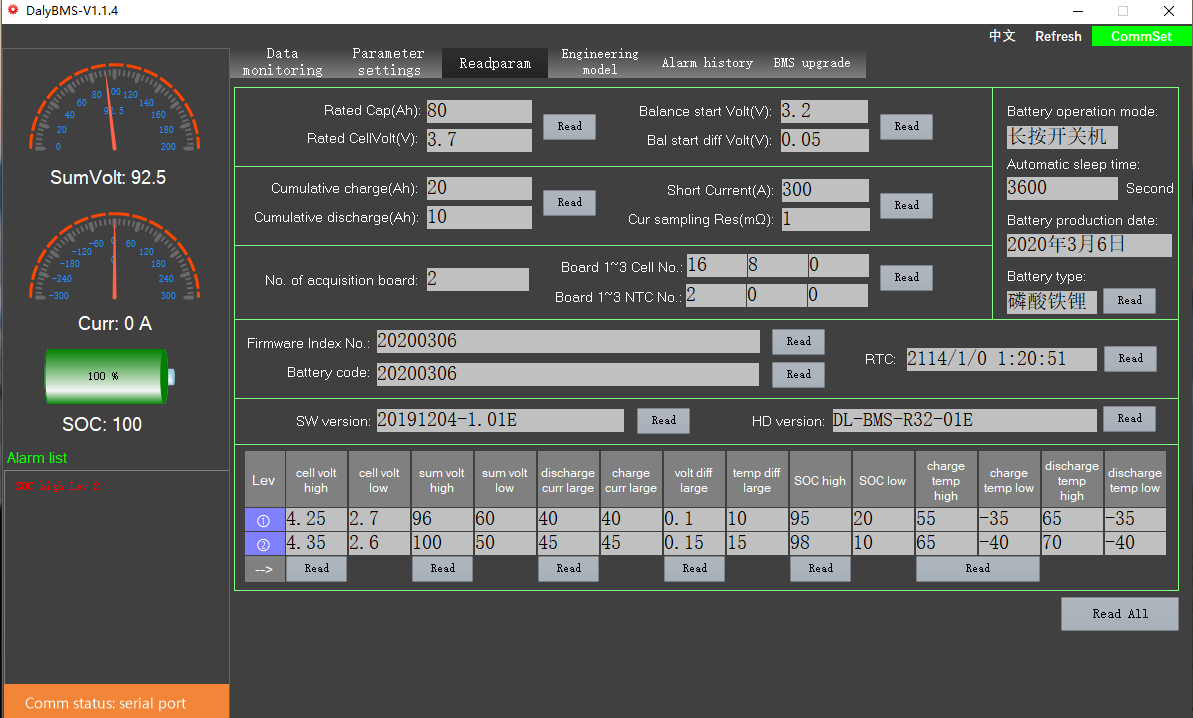Click the Refresh button
The width and height of the screenshot is (1193, 718).
pos(1058,36)
